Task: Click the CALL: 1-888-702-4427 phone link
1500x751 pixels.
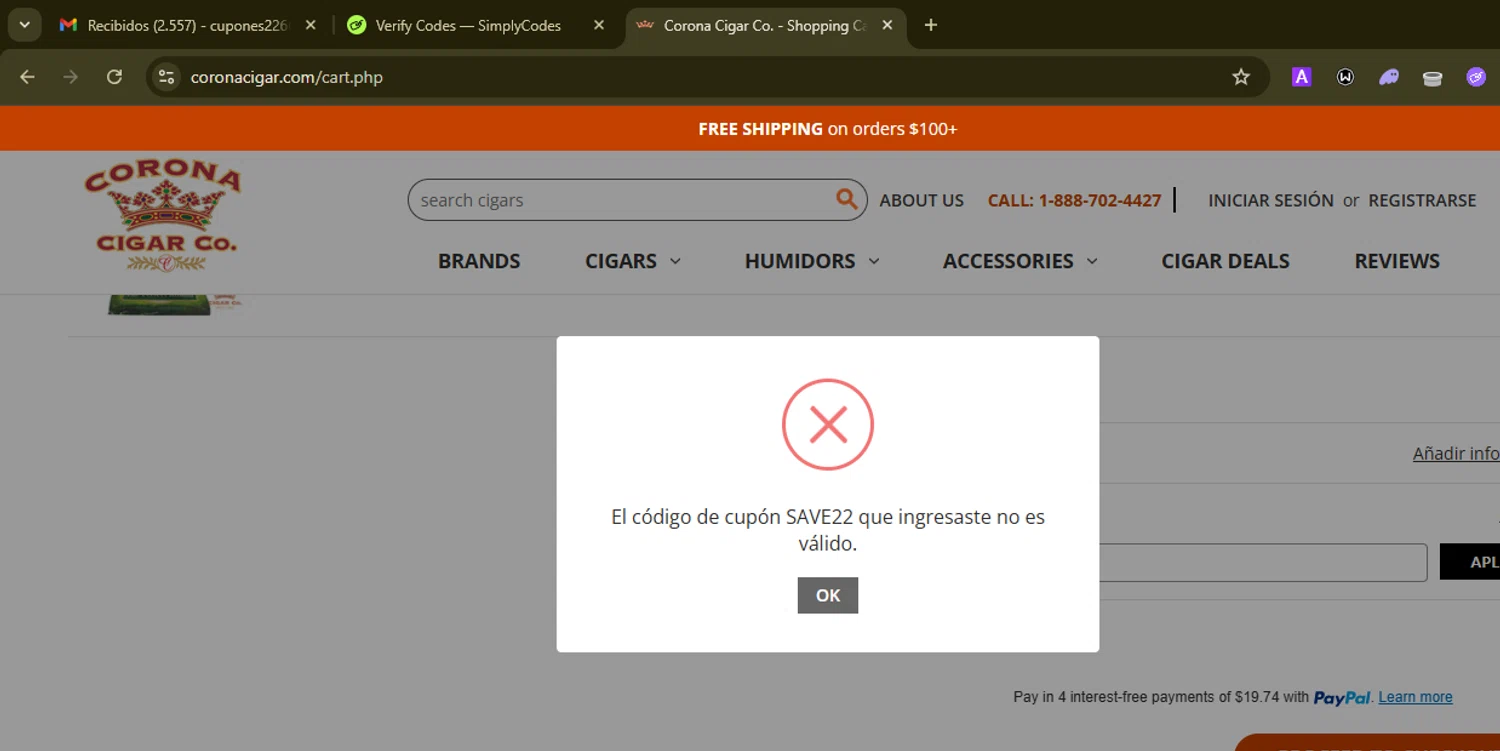Action: pyautogui.click(x=1074, y=200)
